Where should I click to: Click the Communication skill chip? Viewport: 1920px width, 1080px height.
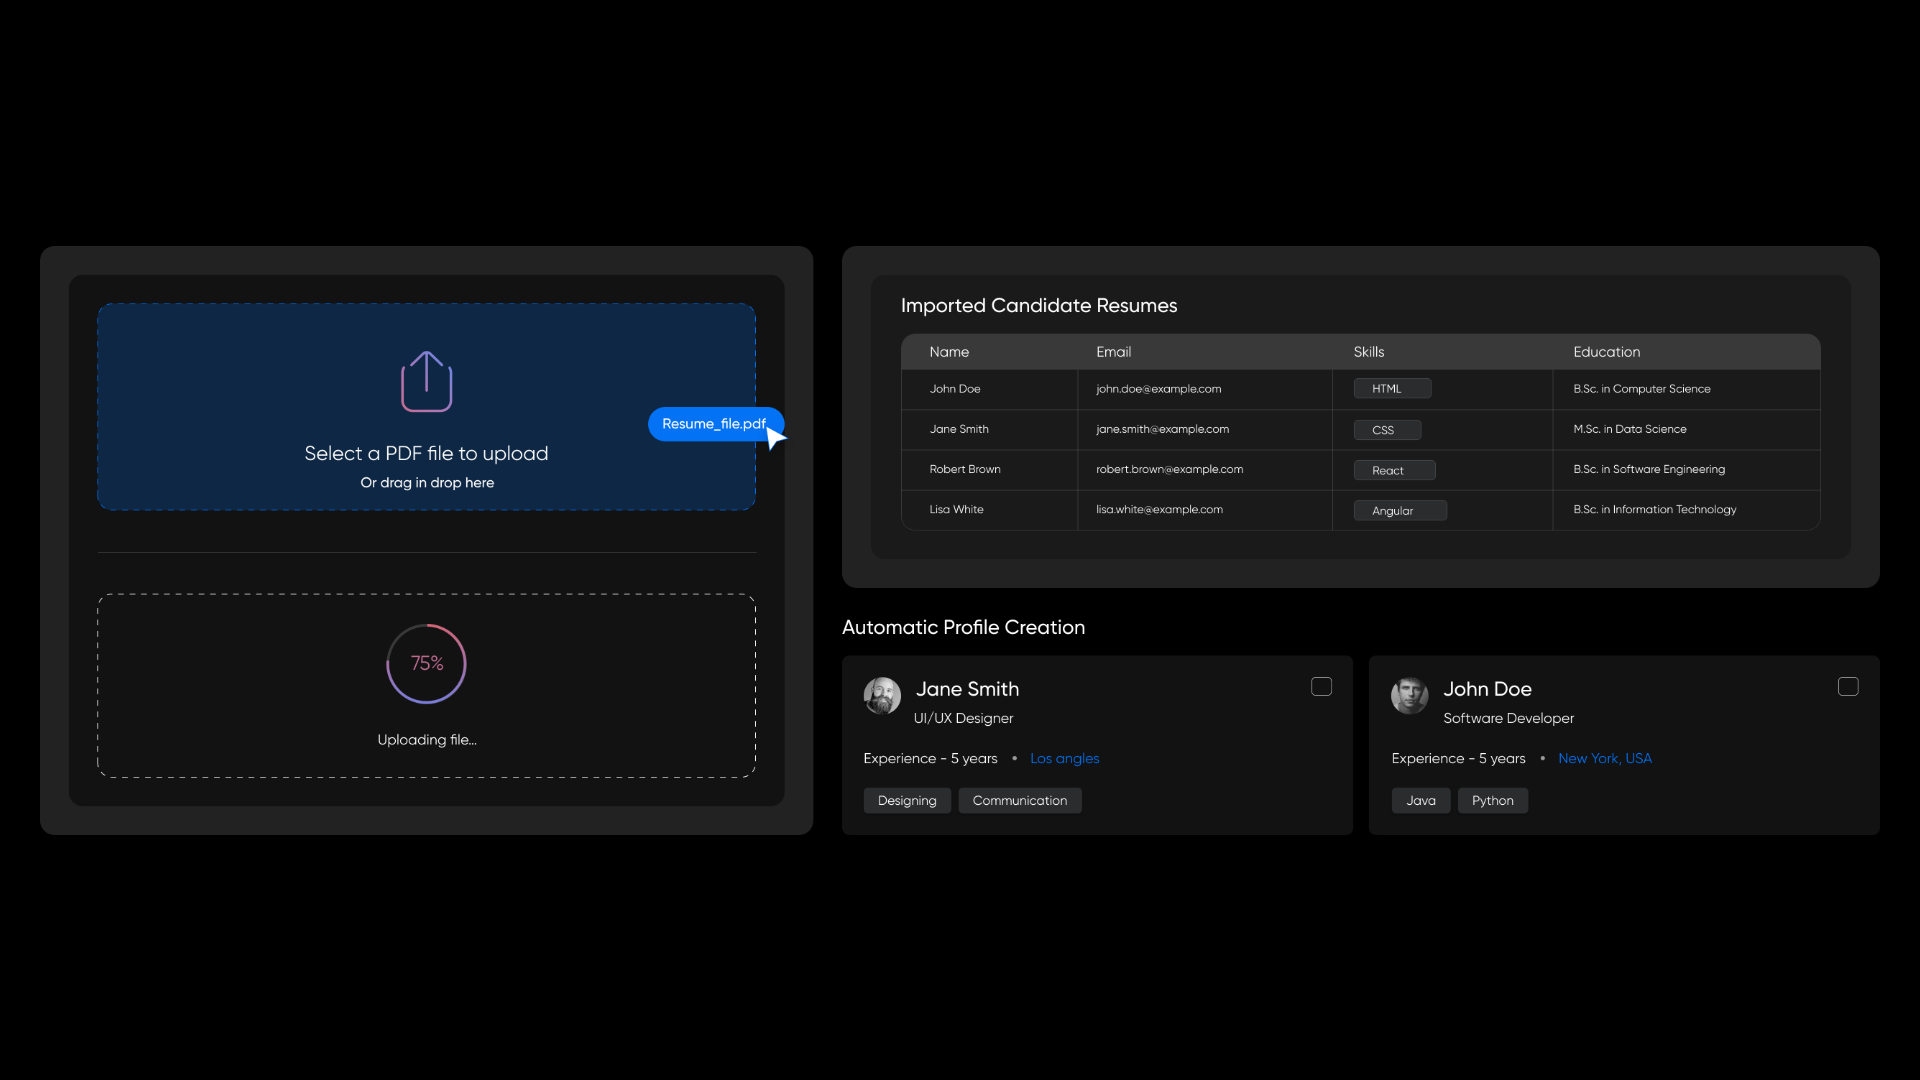coord(1019,801)
